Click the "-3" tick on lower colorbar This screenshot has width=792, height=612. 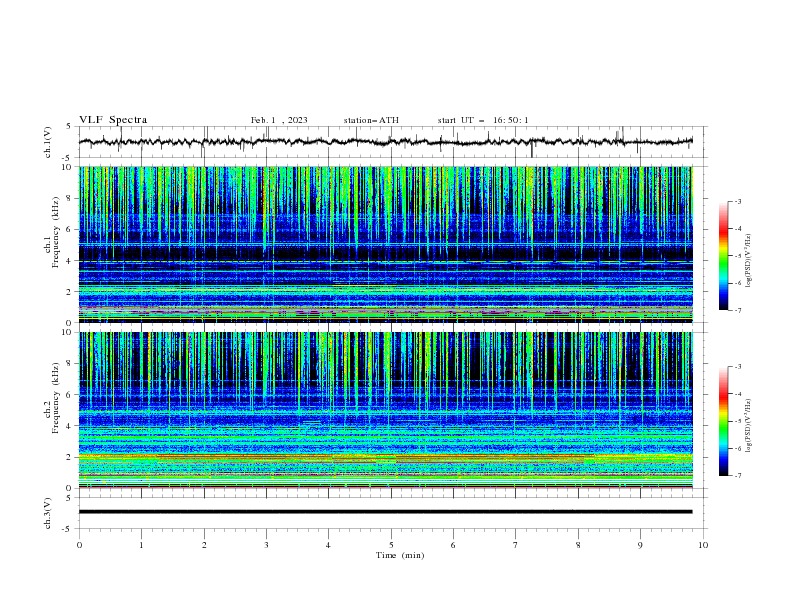point(738,367)
